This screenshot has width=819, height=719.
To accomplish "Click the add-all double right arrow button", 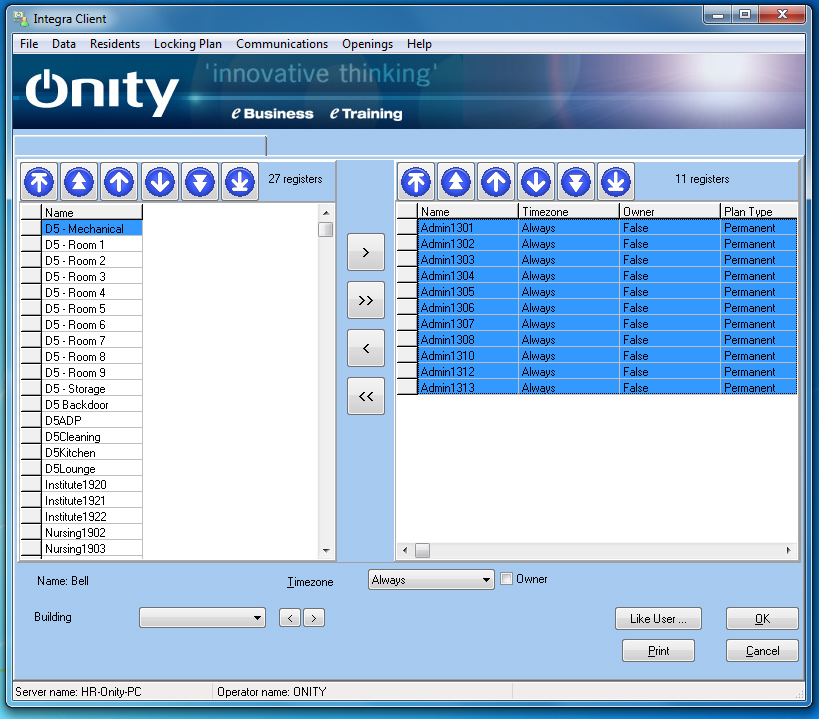I will (365, 300).
